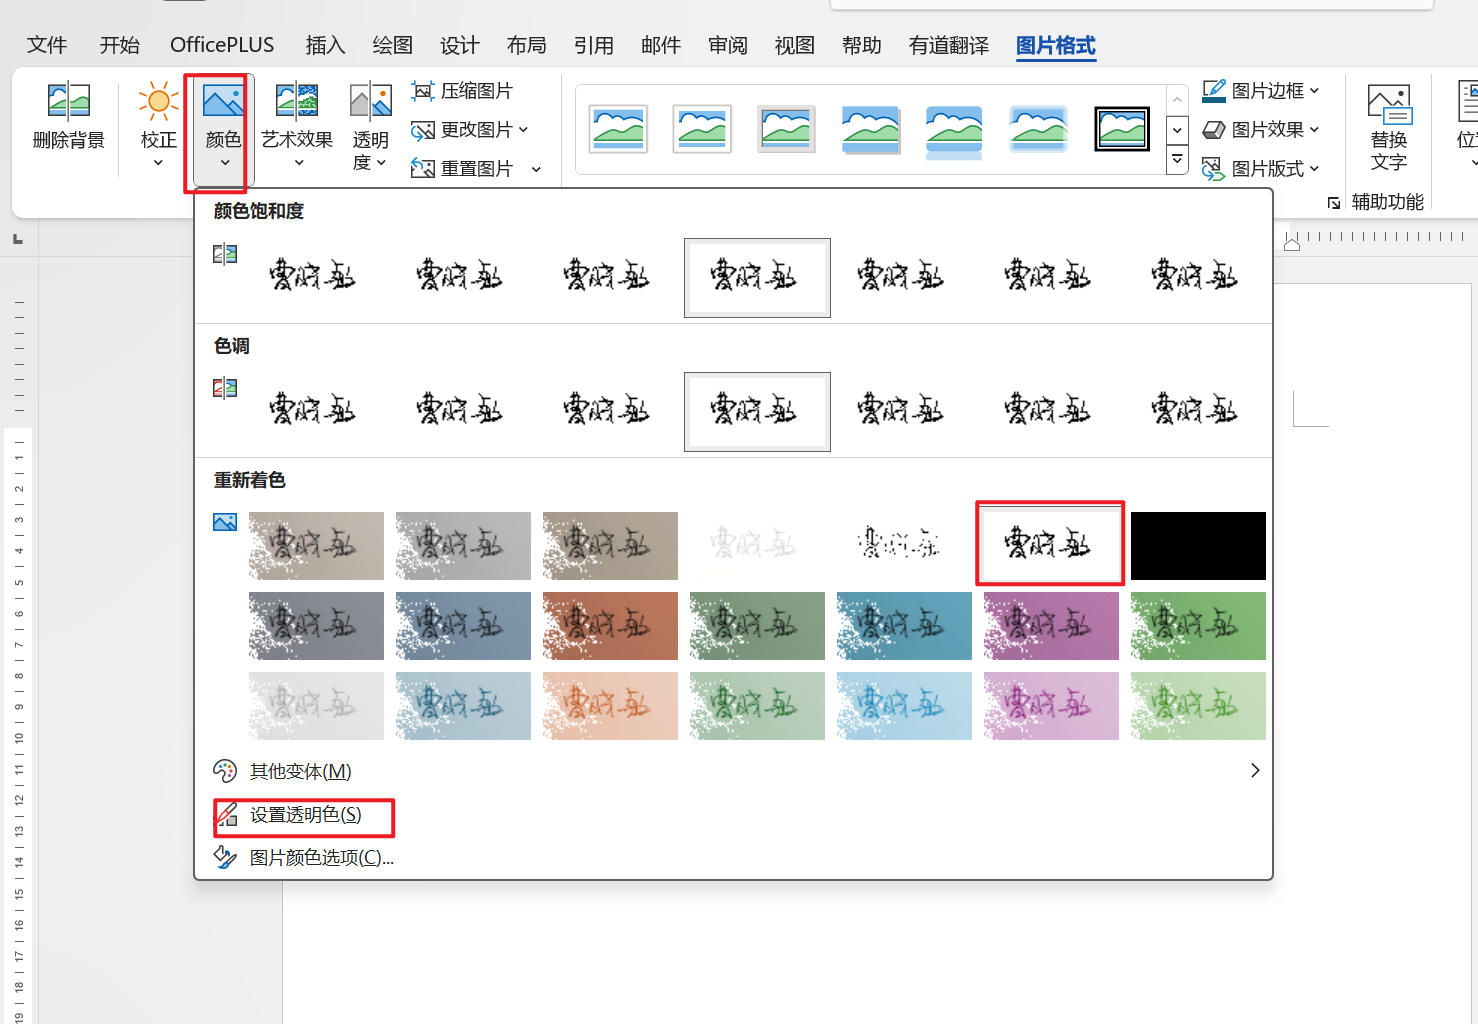Apply Black and White 50% recolor thumbnail
The height and width of the screenshot is (1024, 1478).
tap(1051, 545)
